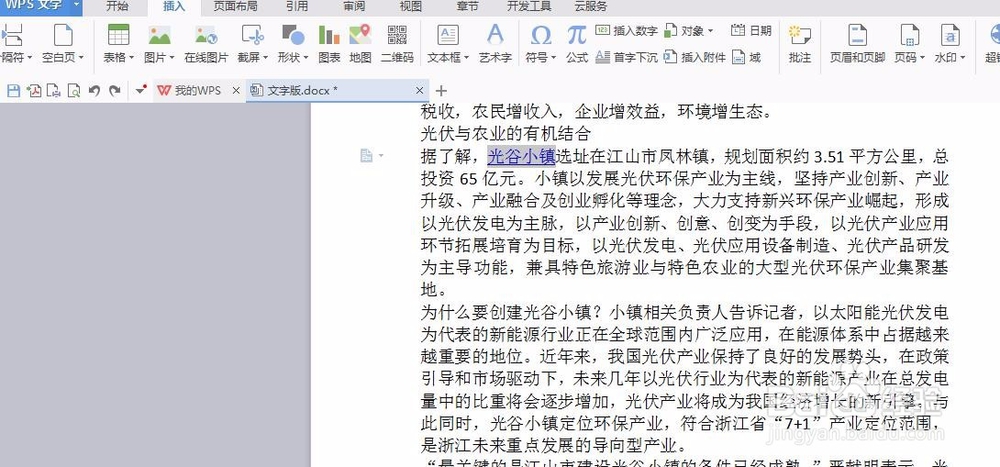Click the Picture (图片) mountain icon
The width and height of the screenshot is (1000, 467).
pyautogui.click(x=159, y=36)
